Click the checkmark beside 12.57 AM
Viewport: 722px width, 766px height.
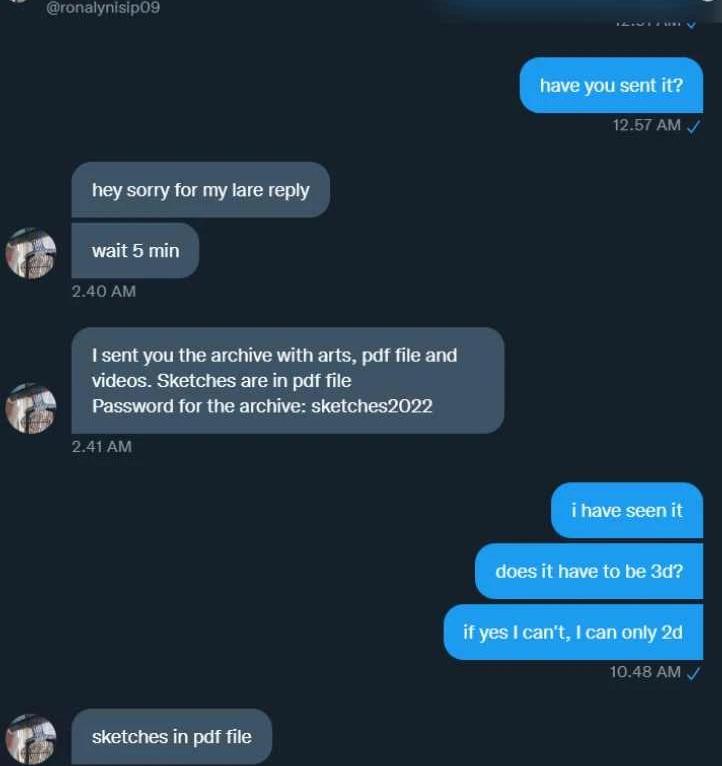pyautogui.click(x=693, y=125)
